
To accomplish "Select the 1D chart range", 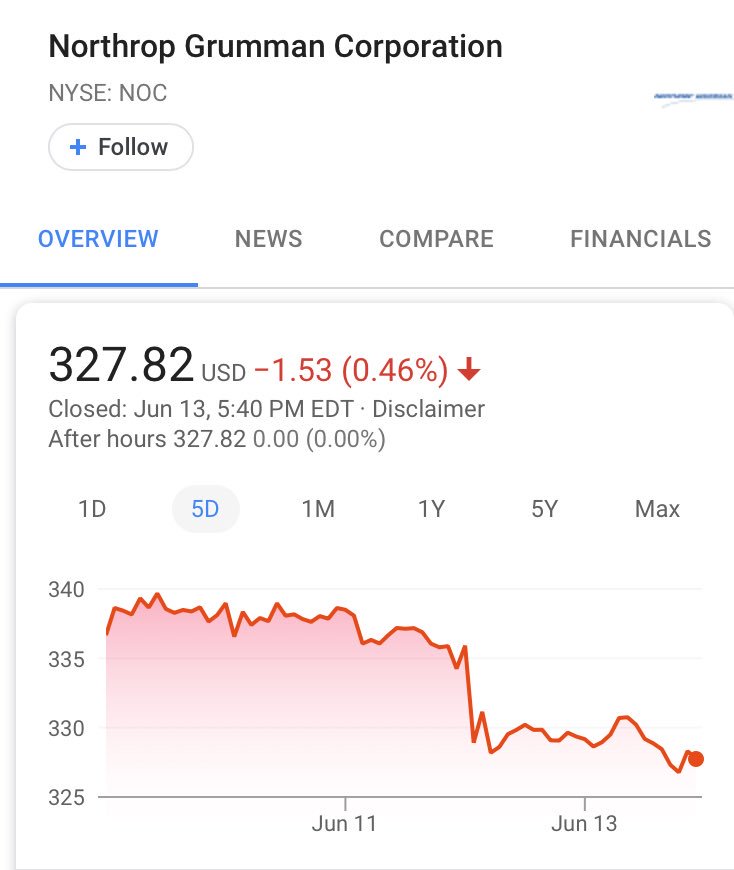I will point(92,509).
